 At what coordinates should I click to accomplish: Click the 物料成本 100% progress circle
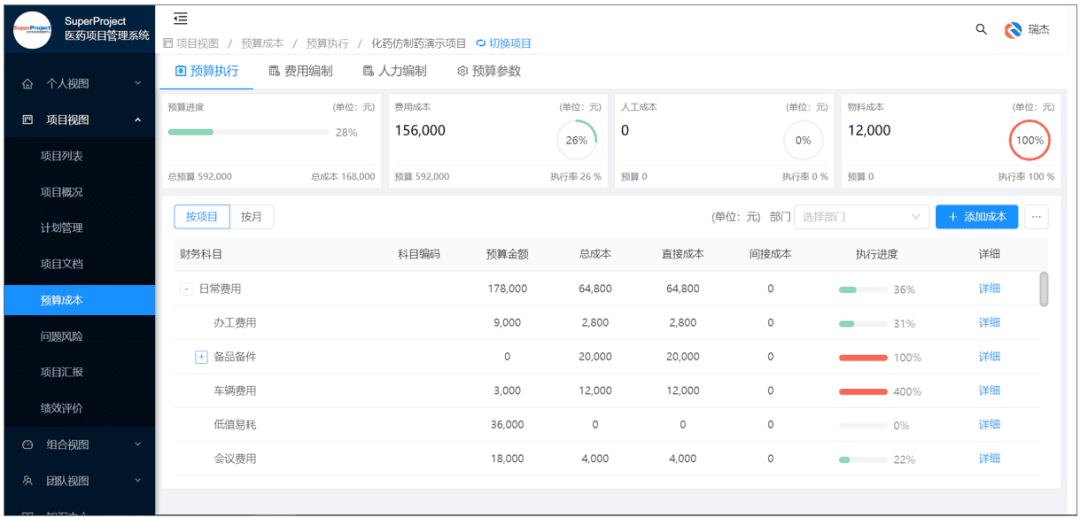[x=1030, y=140]
